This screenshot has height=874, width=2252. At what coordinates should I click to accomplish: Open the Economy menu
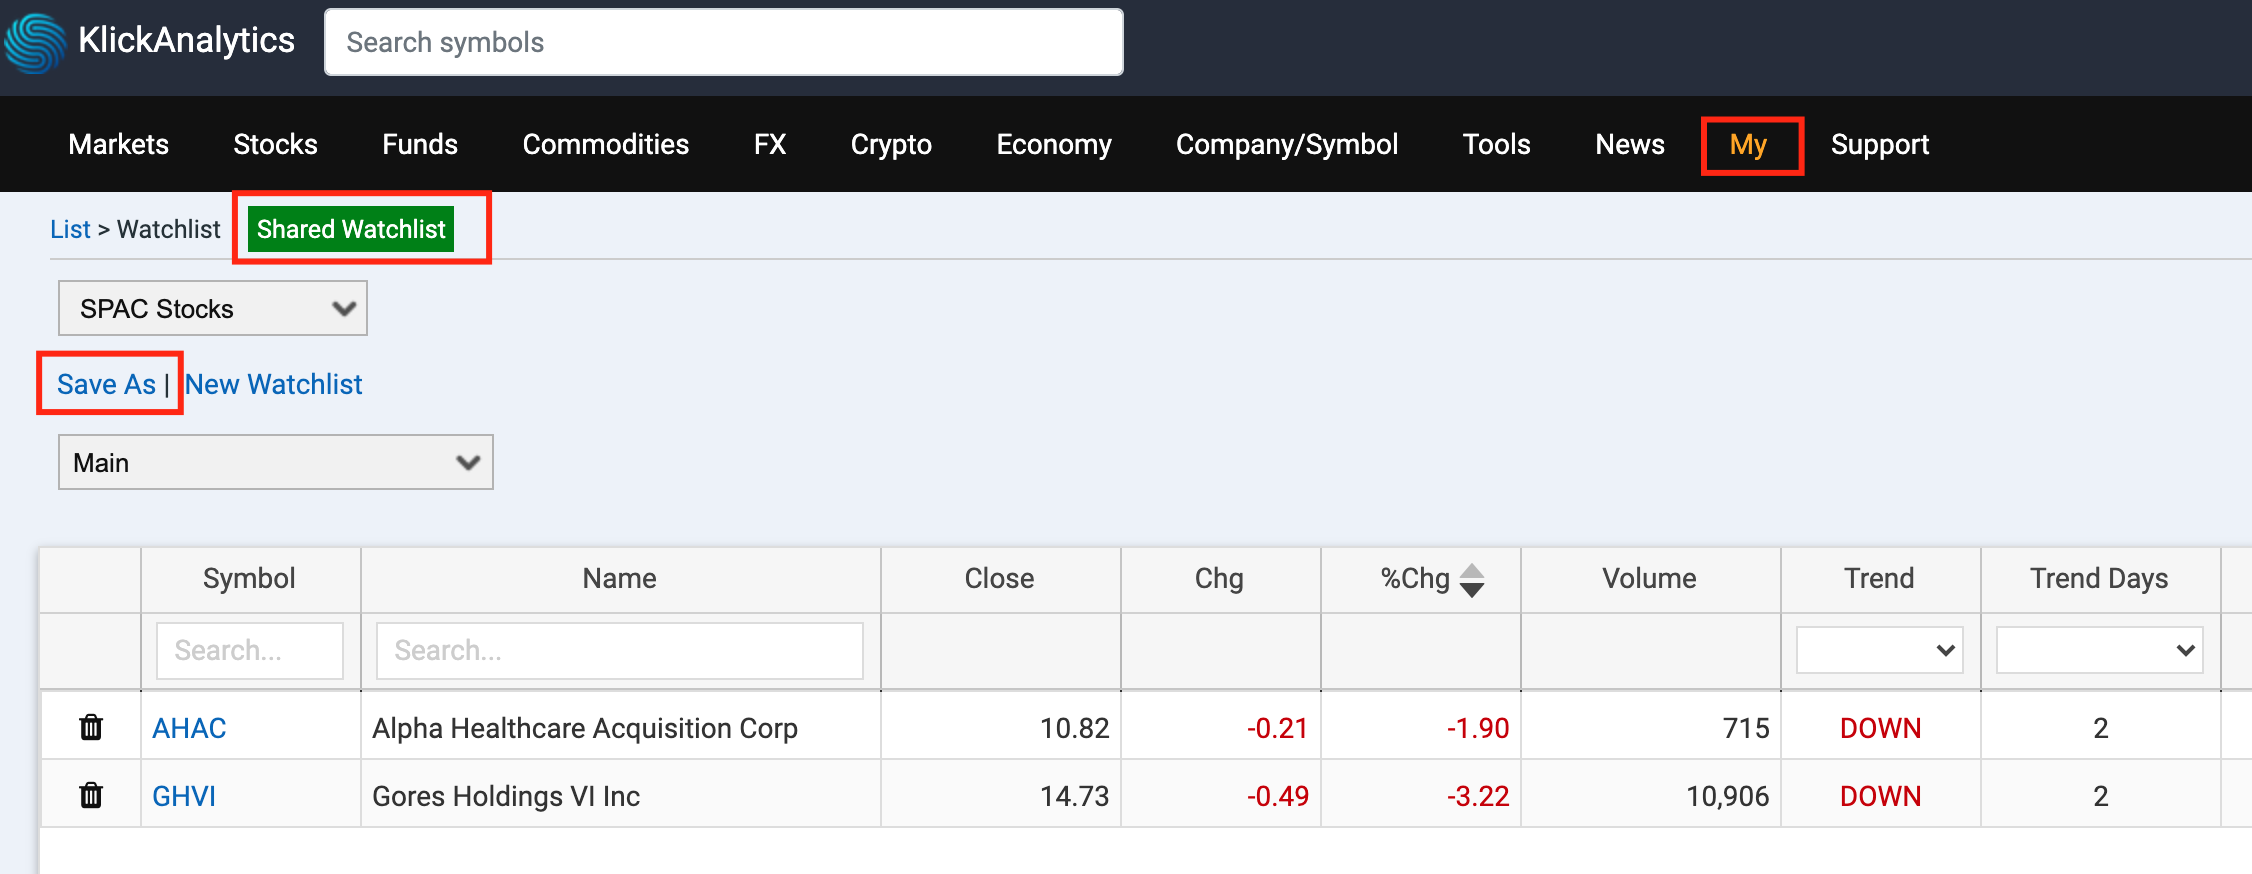pyautogui.click(x=1054, y=144)
